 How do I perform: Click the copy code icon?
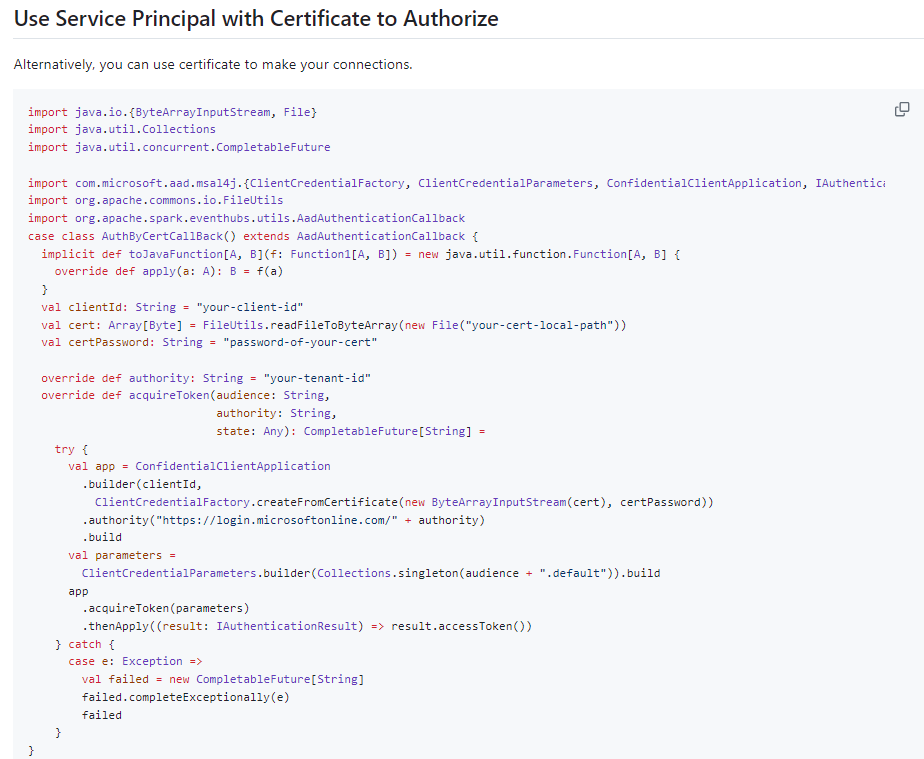coord(901,108)
